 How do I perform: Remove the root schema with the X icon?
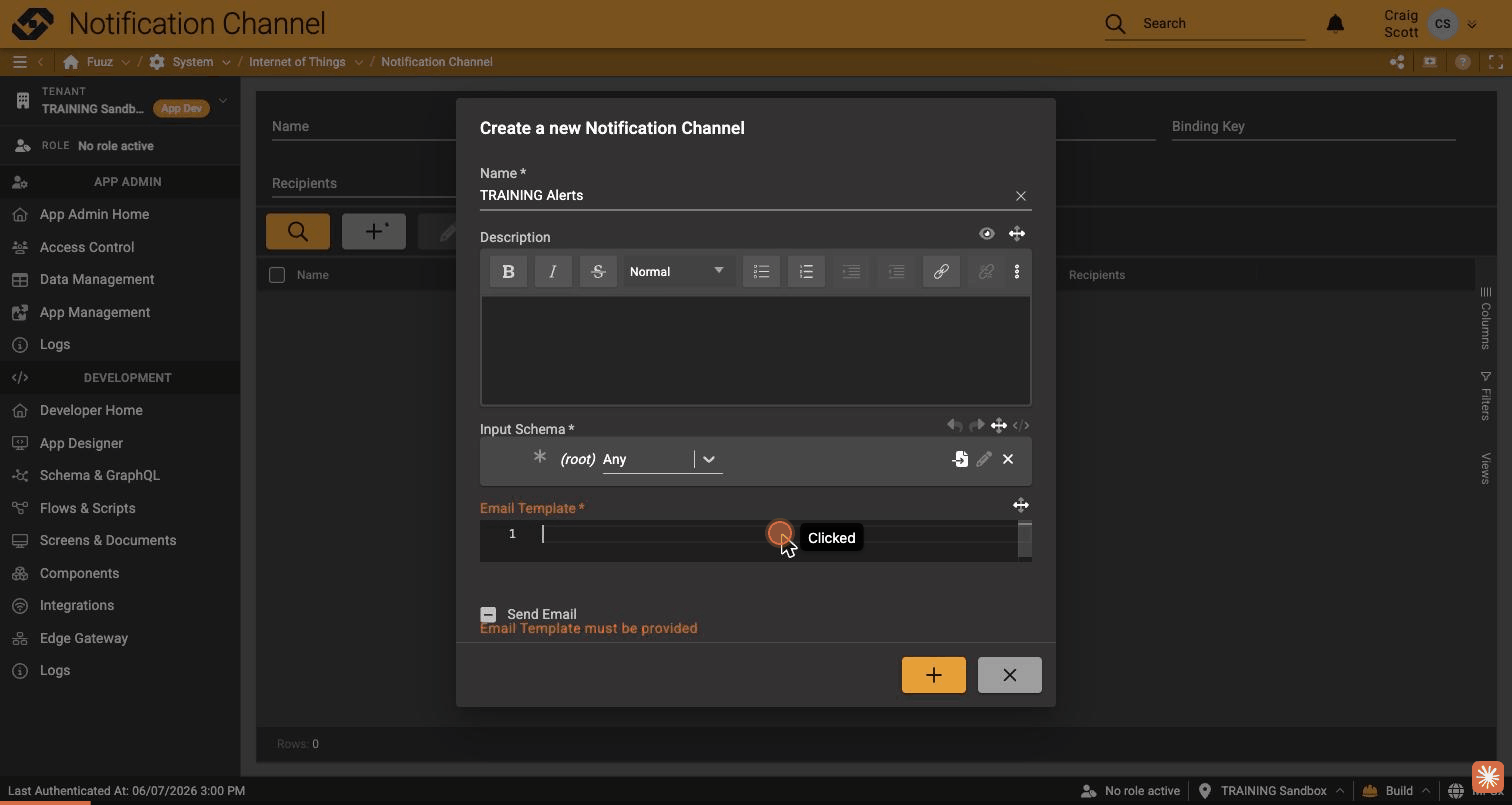click(1008, 459)
